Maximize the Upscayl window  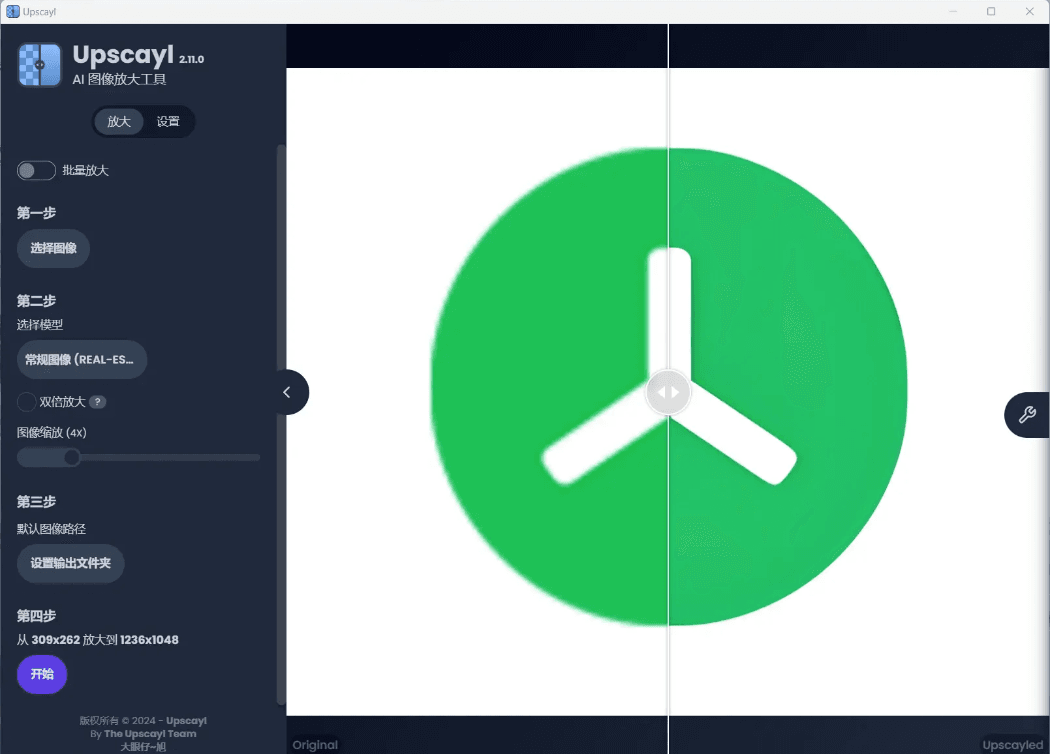991,11
